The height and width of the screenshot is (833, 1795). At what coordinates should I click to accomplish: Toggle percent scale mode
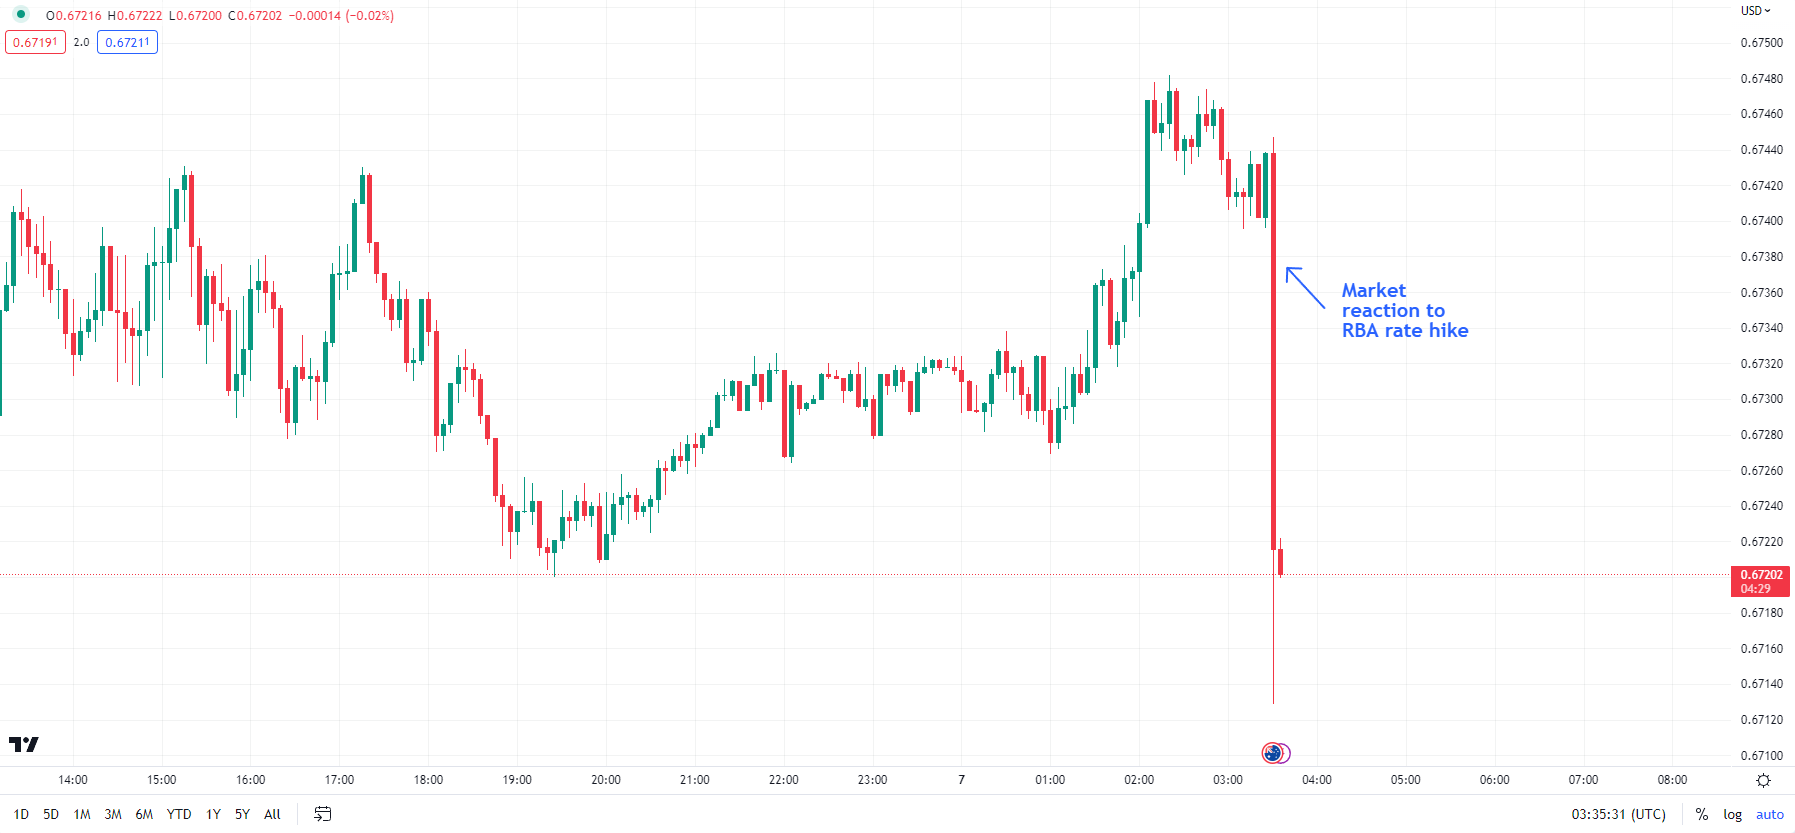click(x=1701, y=814)
